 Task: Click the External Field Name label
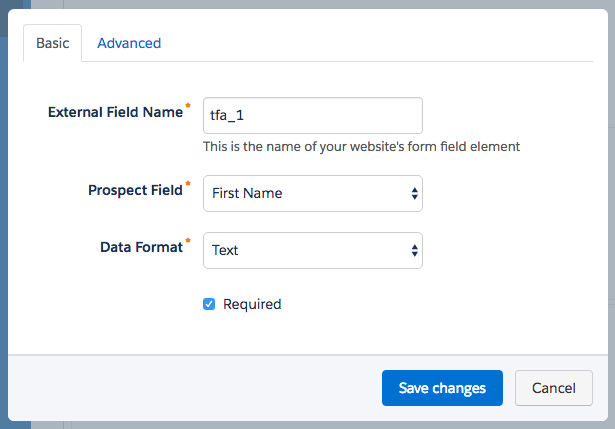point(115,113)
